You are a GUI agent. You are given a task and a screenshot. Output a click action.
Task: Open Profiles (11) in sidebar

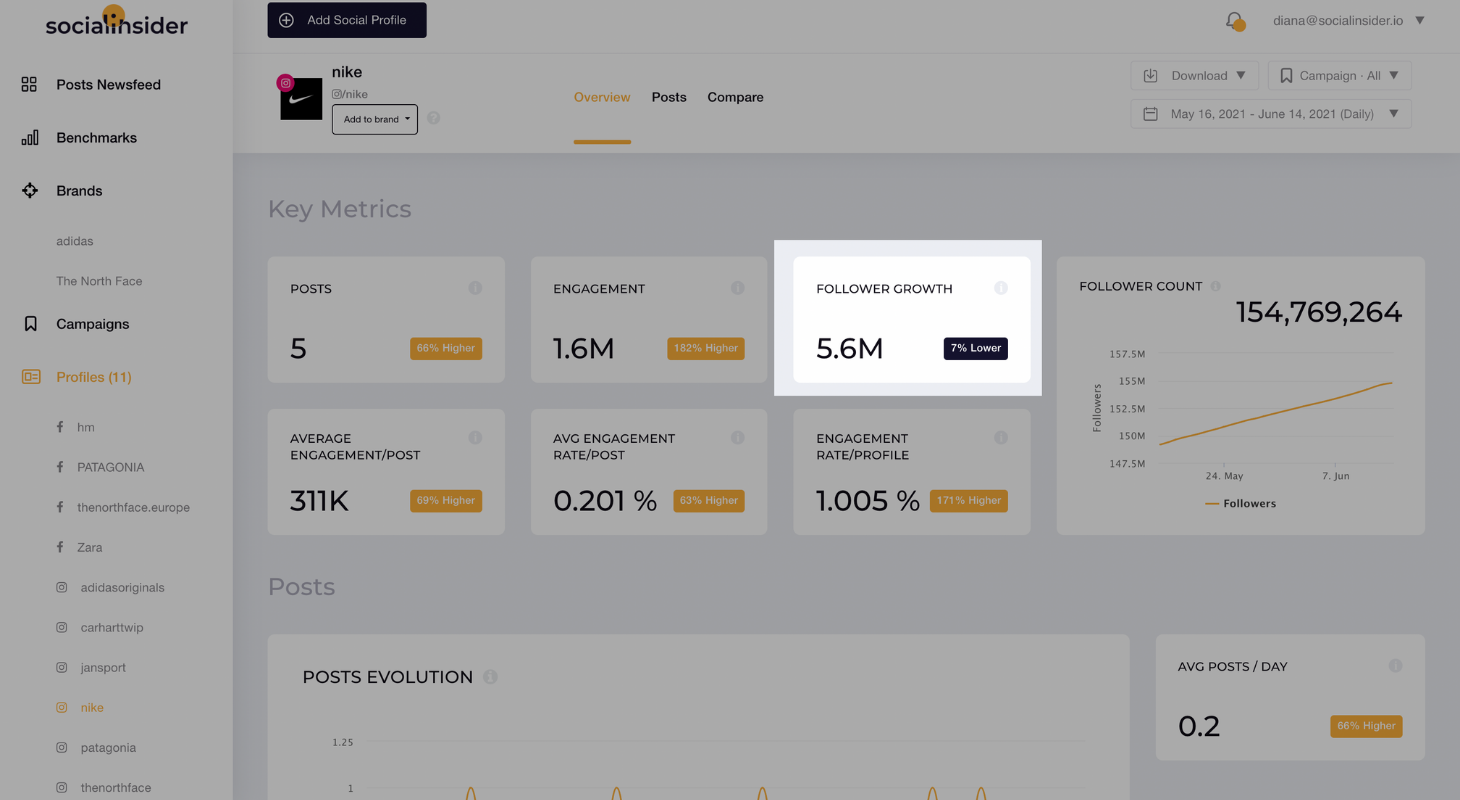[x=94, y=377]
